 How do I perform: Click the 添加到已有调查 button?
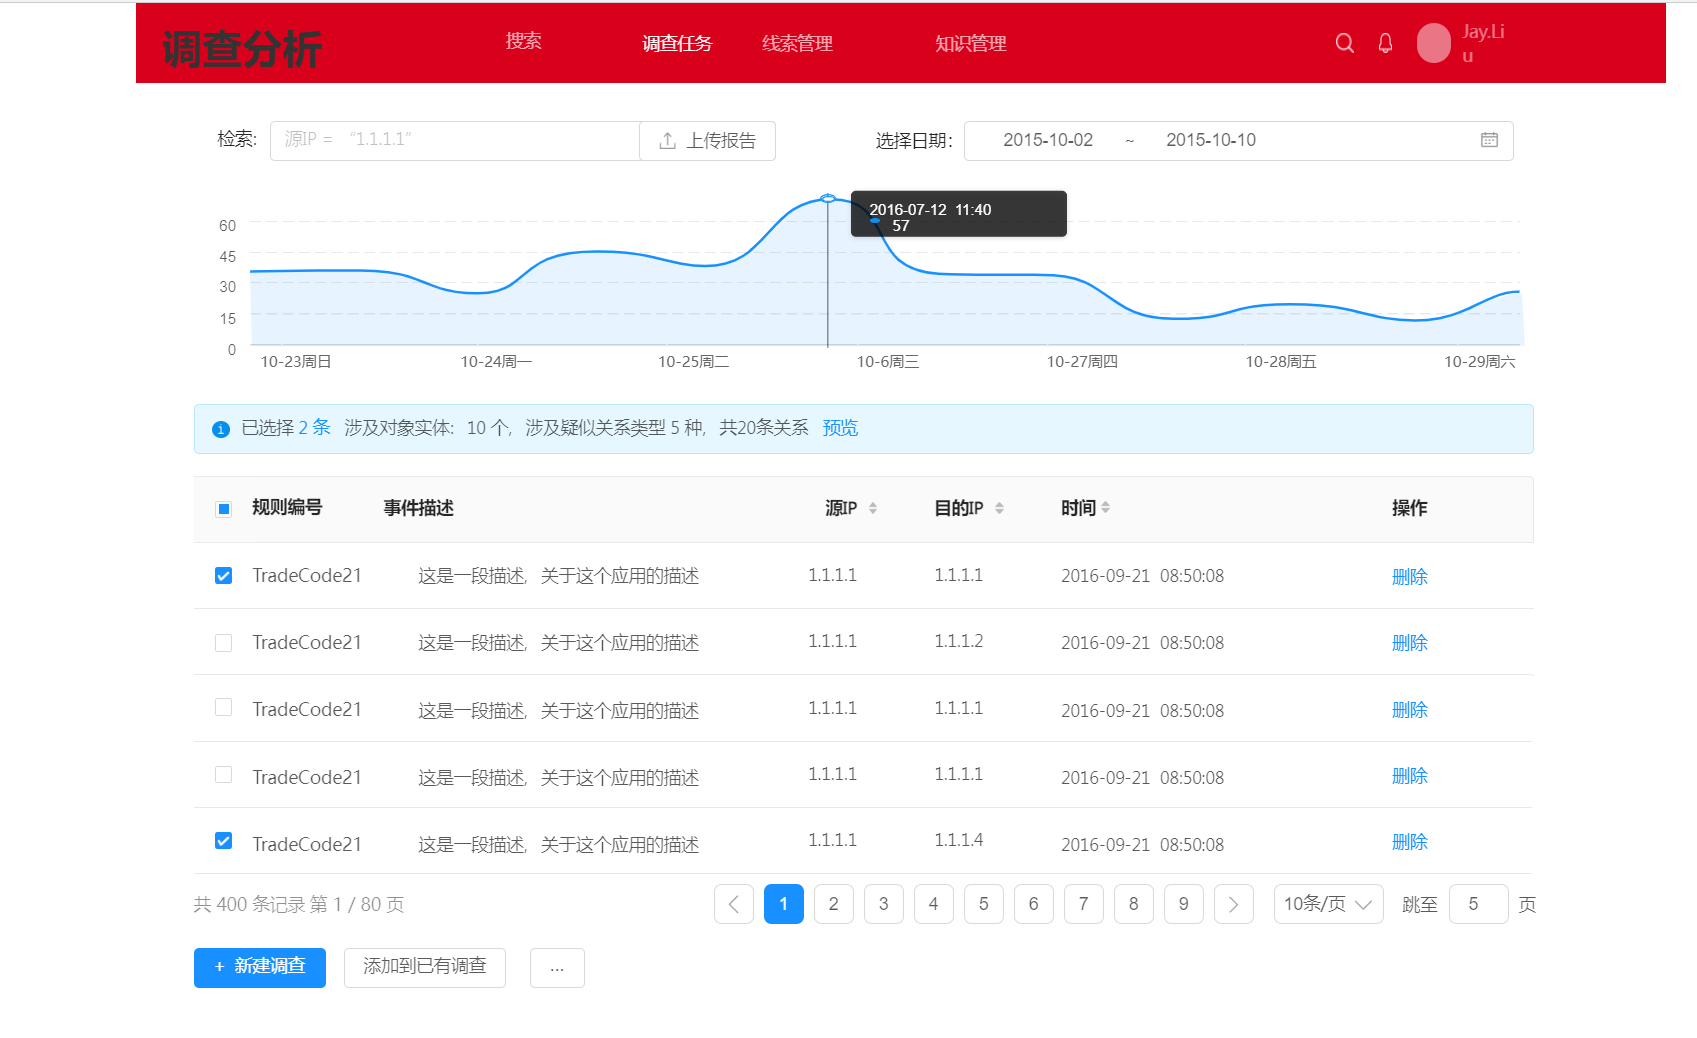point(425,967)
